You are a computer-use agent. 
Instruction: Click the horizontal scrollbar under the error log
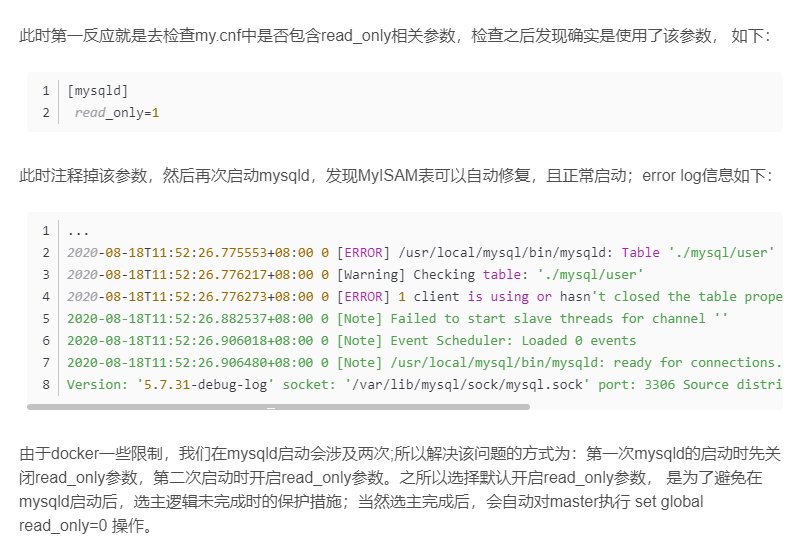pos(278,407)
